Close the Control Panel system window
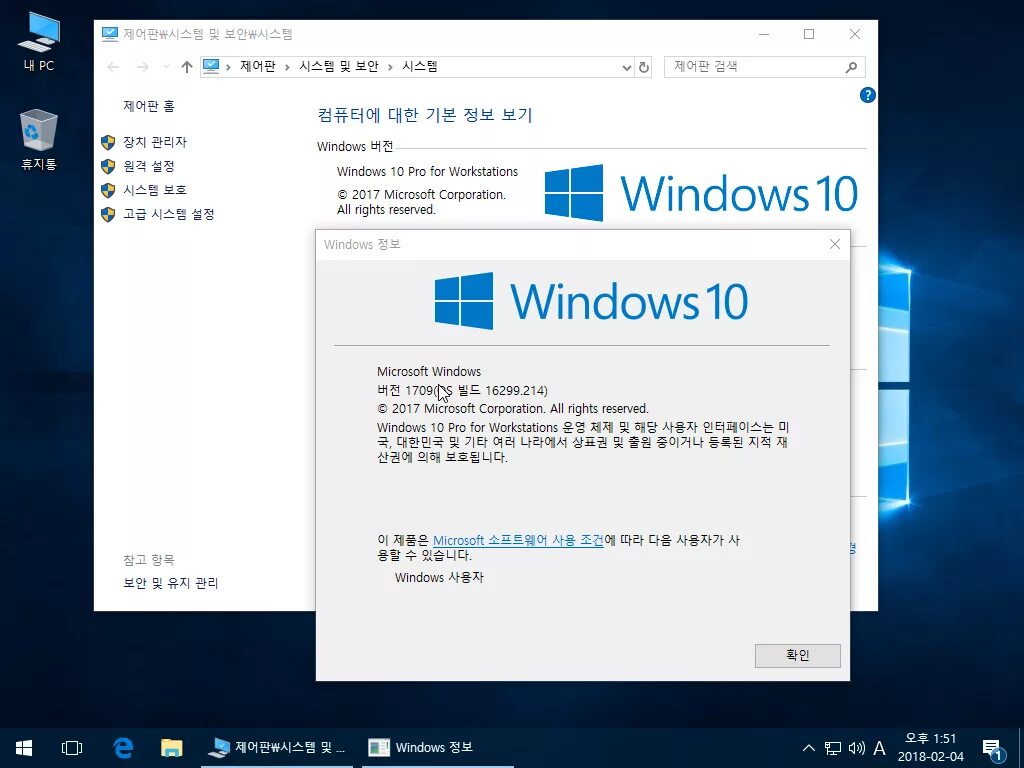This screenshot has width=1024, height=768. click(855, 34)
